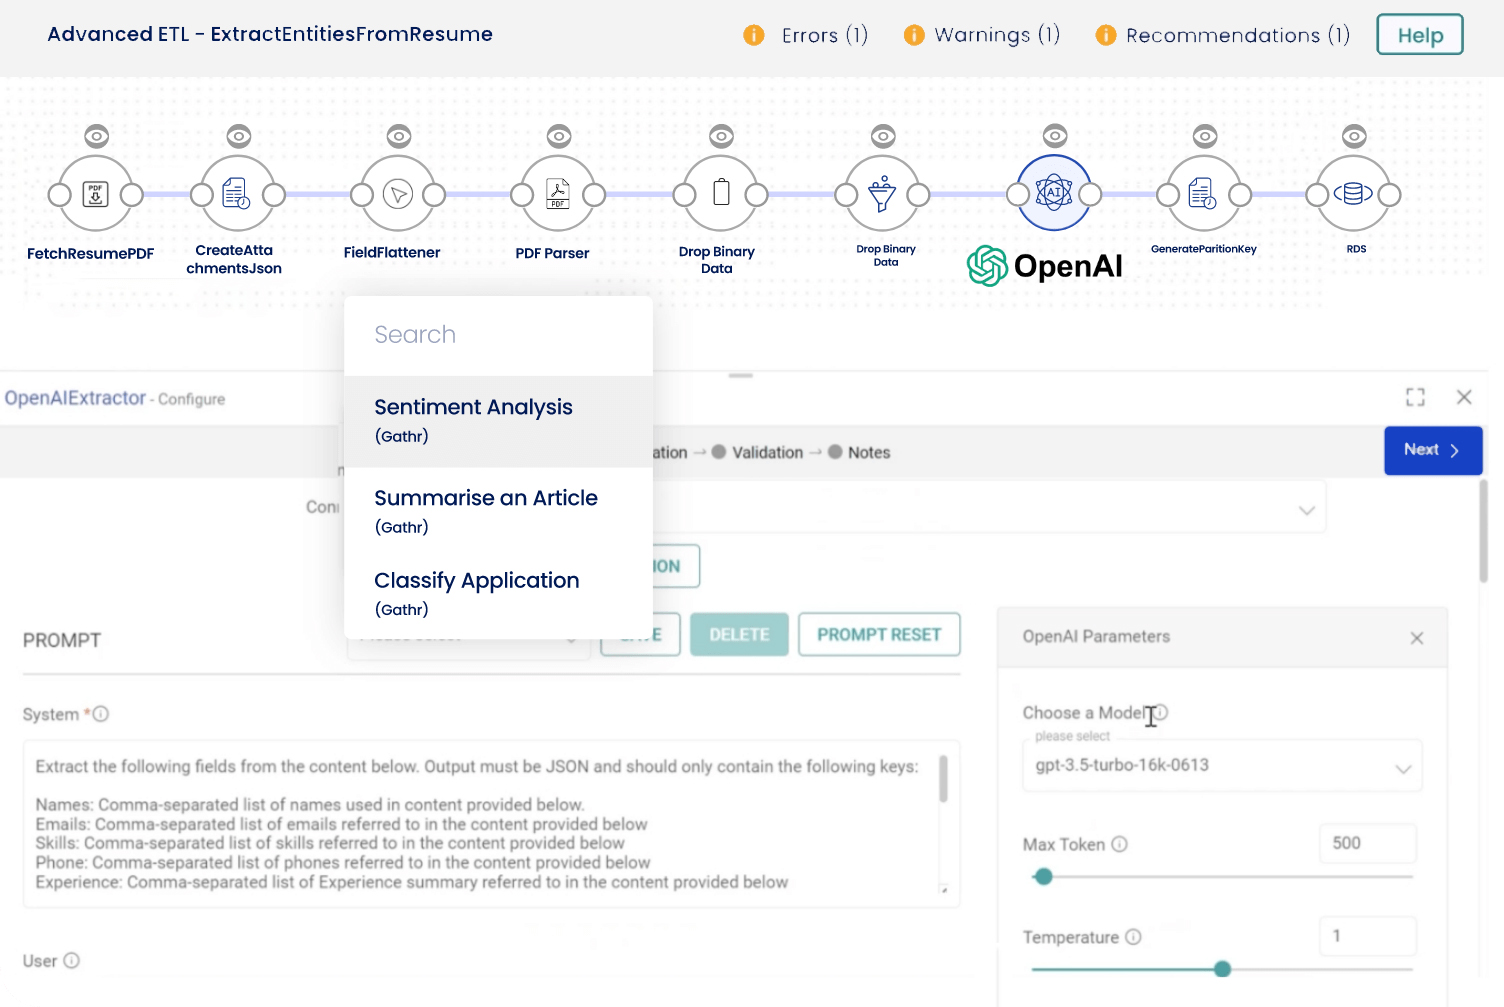Open Recommendations (1) list
Image resolution: width=1504 pixels, height=1007 pixels.
tap(1238, 35)
